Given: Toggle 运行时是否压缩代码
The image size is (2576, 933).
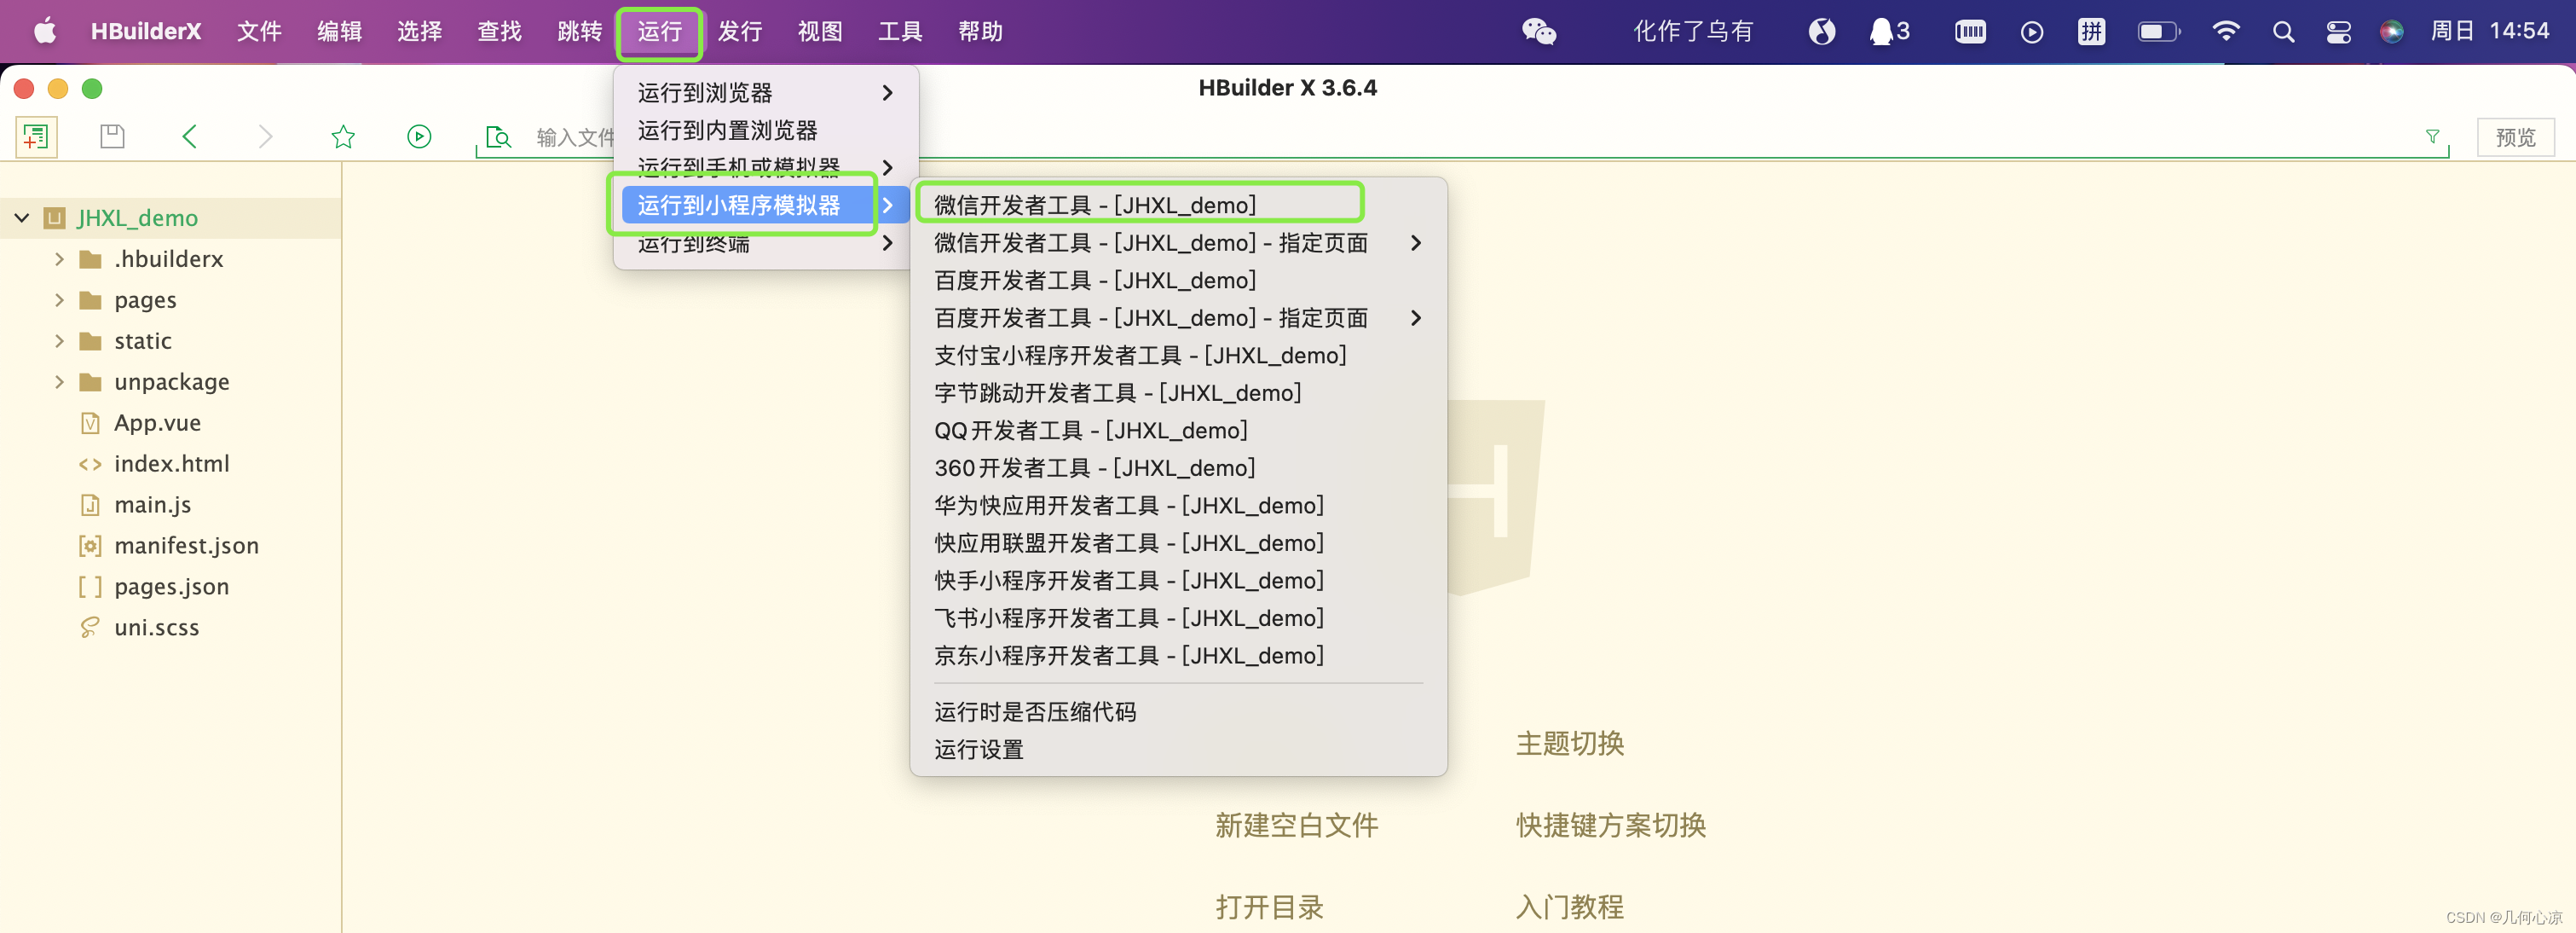Looking at the screenshot, I should (1178, 712).
